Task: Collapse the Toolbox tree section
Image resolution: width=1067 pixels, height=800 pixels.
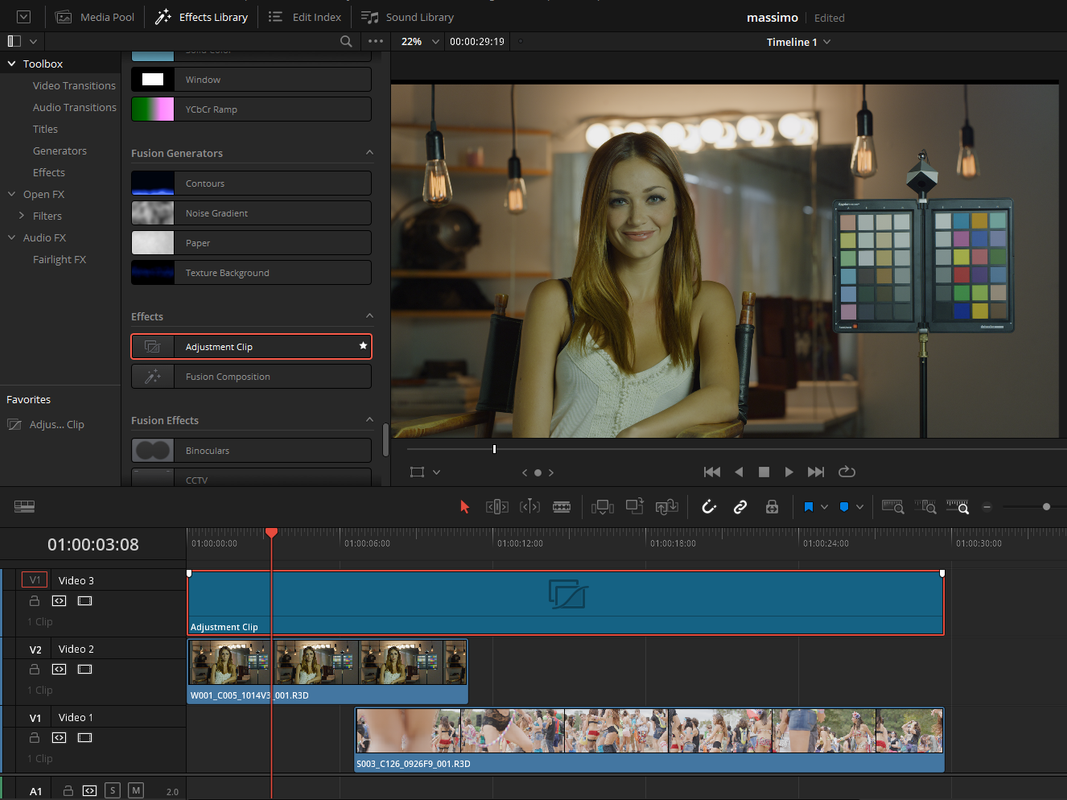Action: pos(12,63)
